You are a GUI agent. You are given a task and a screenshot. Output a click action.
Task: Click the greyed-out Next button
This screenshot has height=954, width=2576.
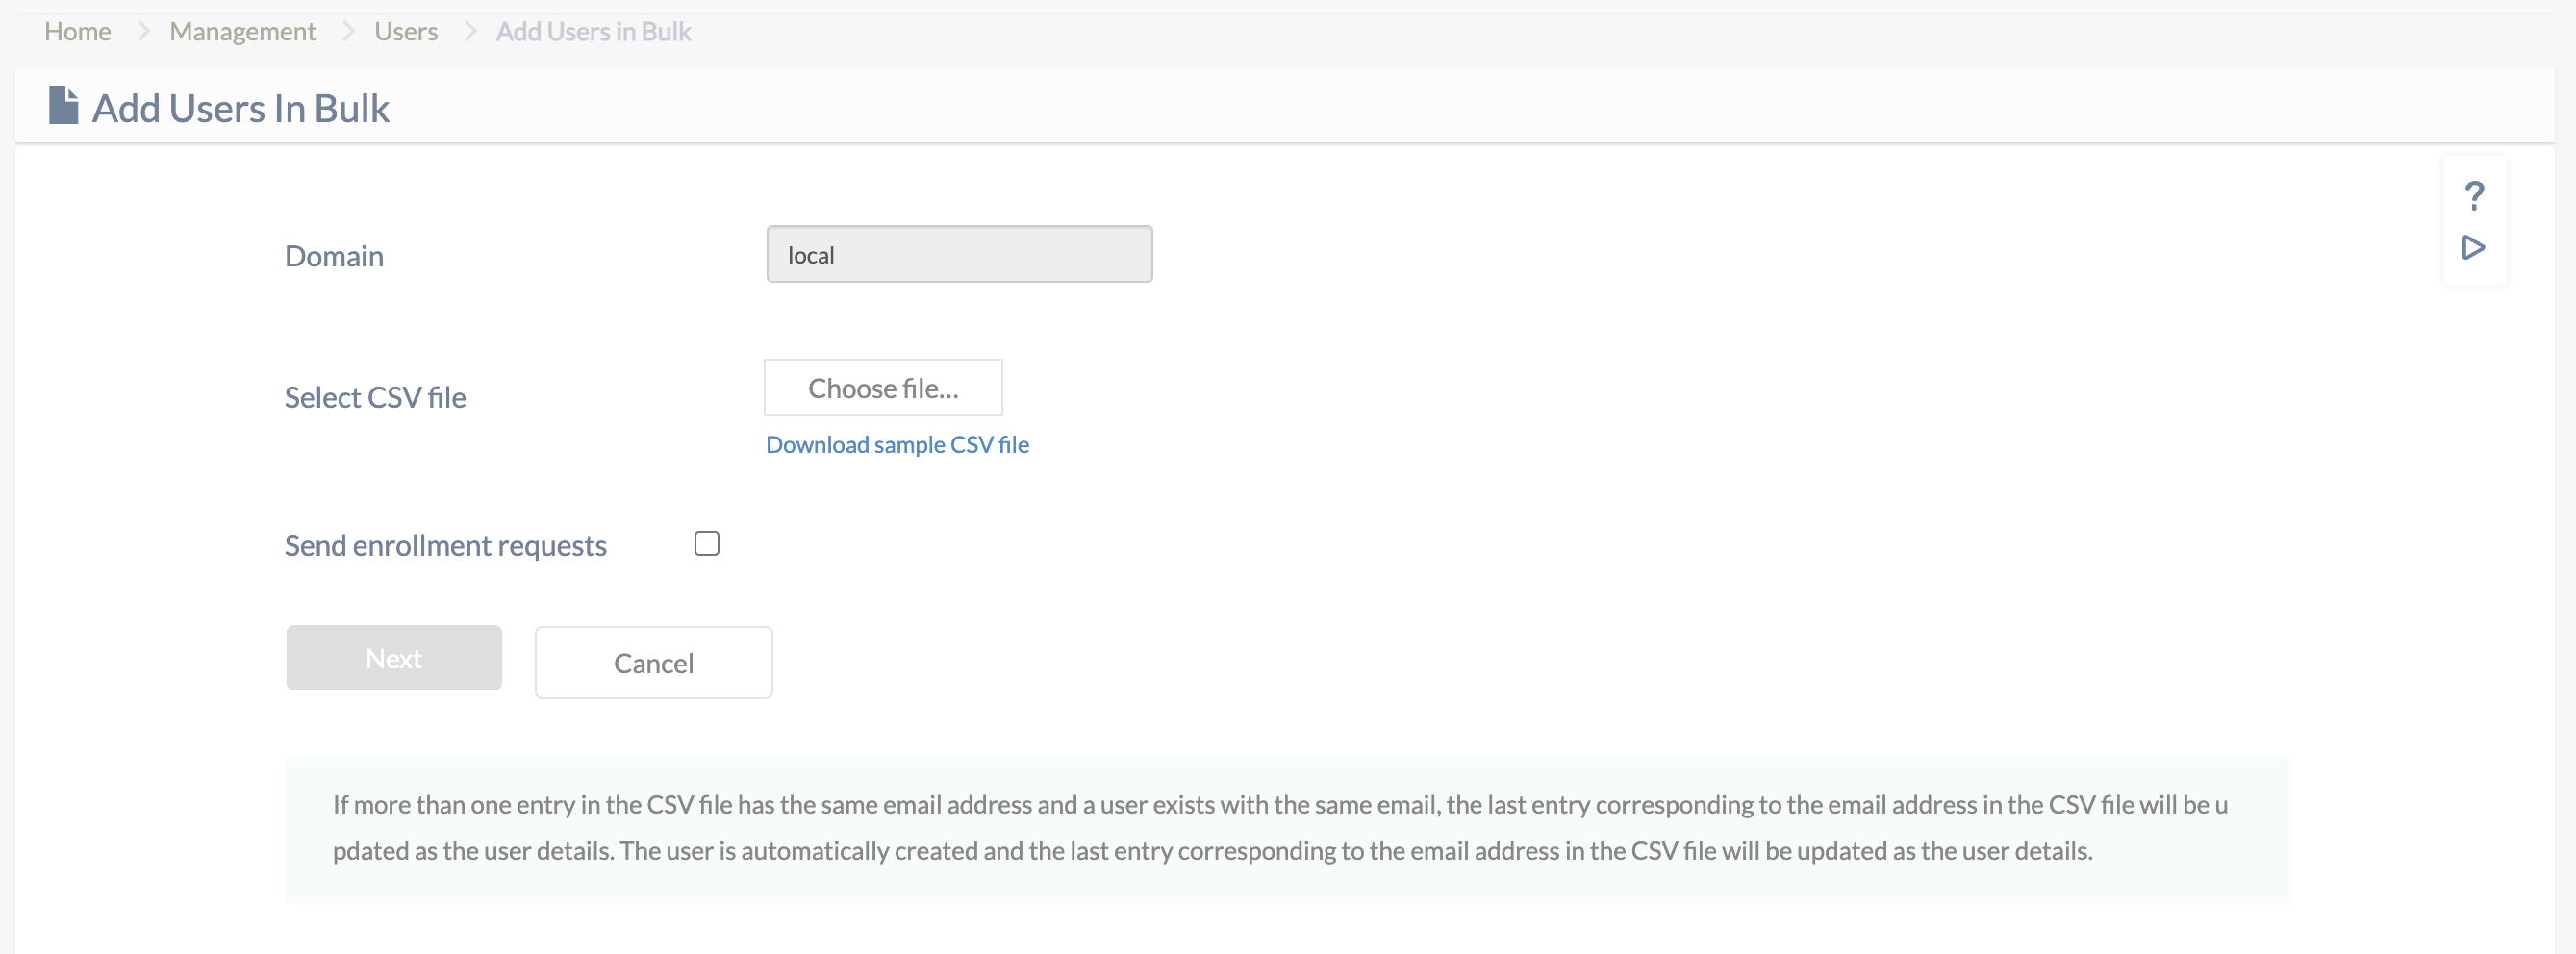click(x=393, y=658)
